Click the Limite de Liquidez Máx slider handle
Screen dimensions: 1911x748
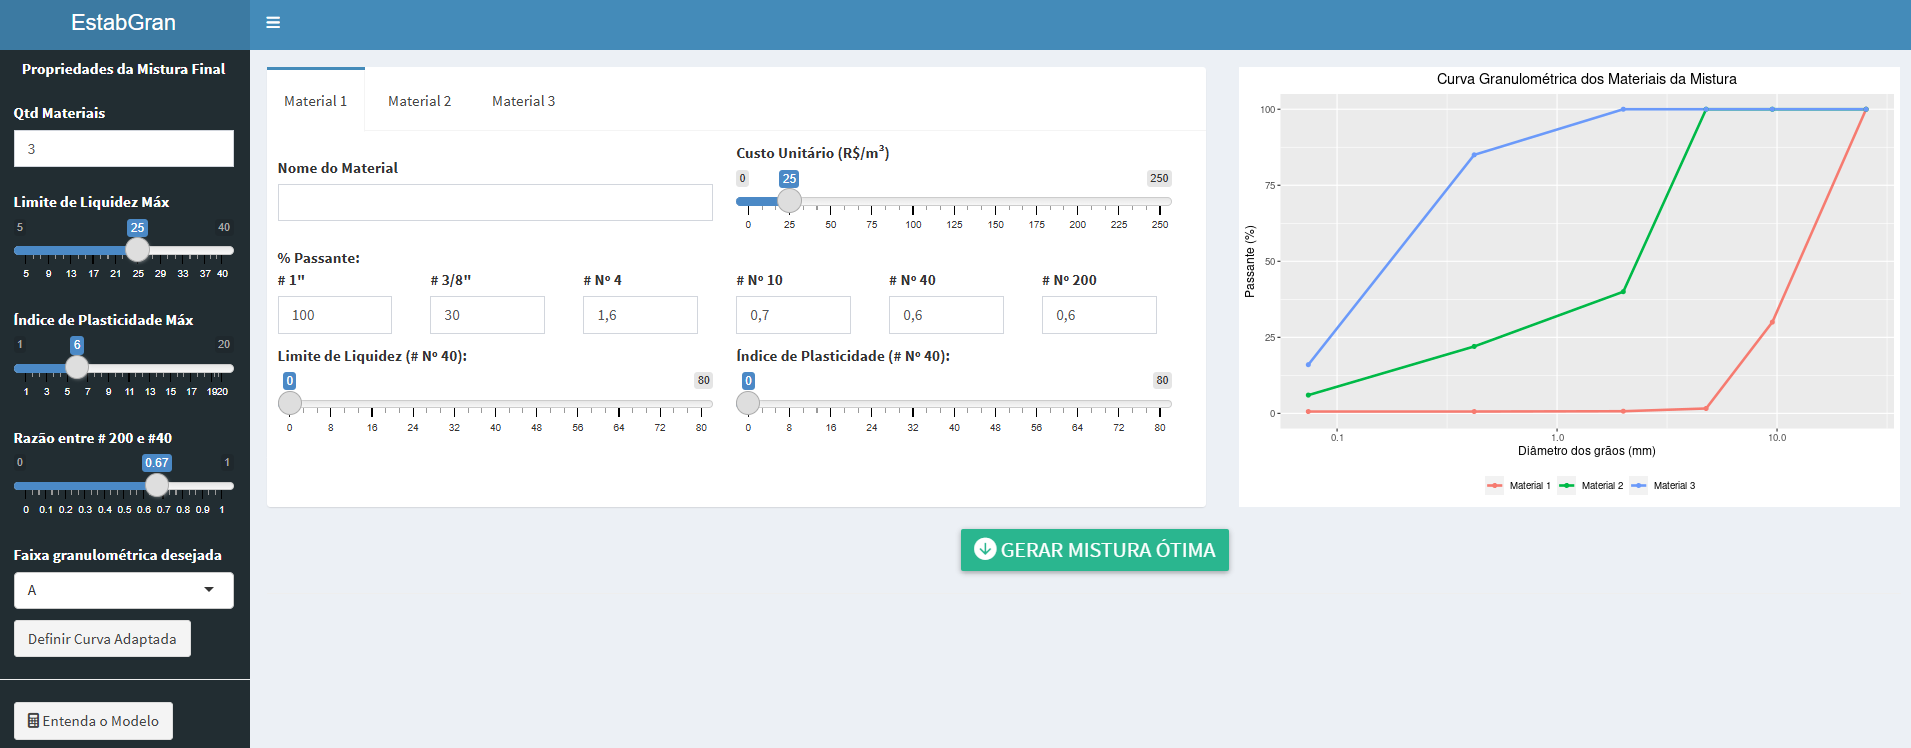[137, 250]
